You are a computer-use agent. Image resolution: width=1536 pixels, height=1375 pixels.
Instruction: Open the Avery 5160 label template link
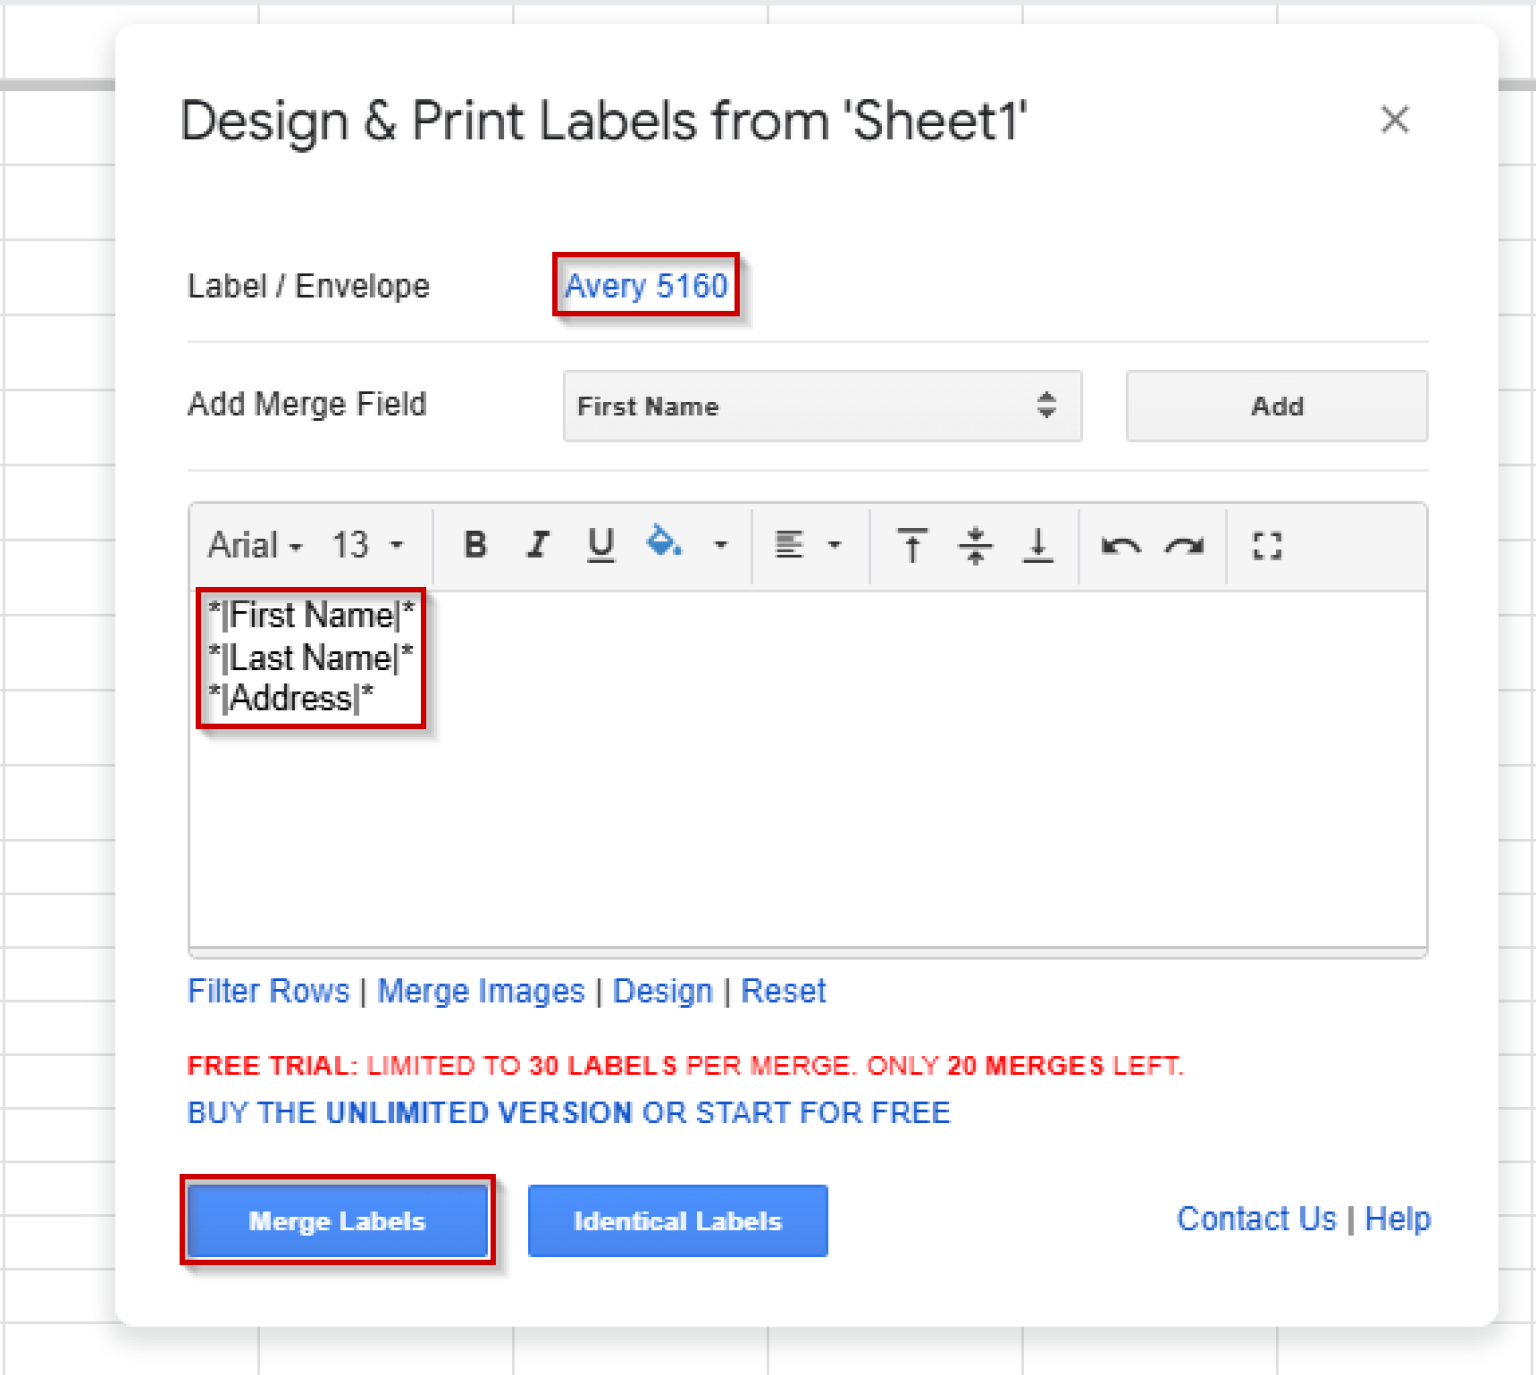646,286
